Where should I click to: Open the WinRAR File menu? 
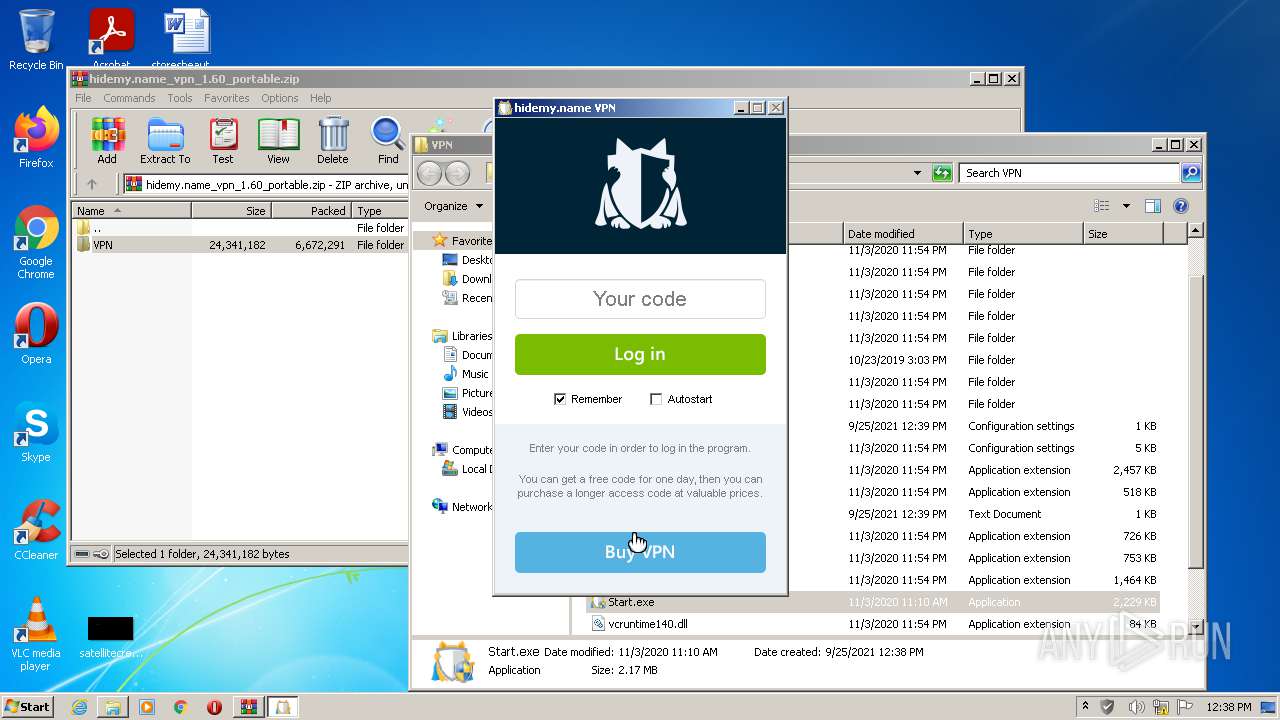click(x=83, y=98)
